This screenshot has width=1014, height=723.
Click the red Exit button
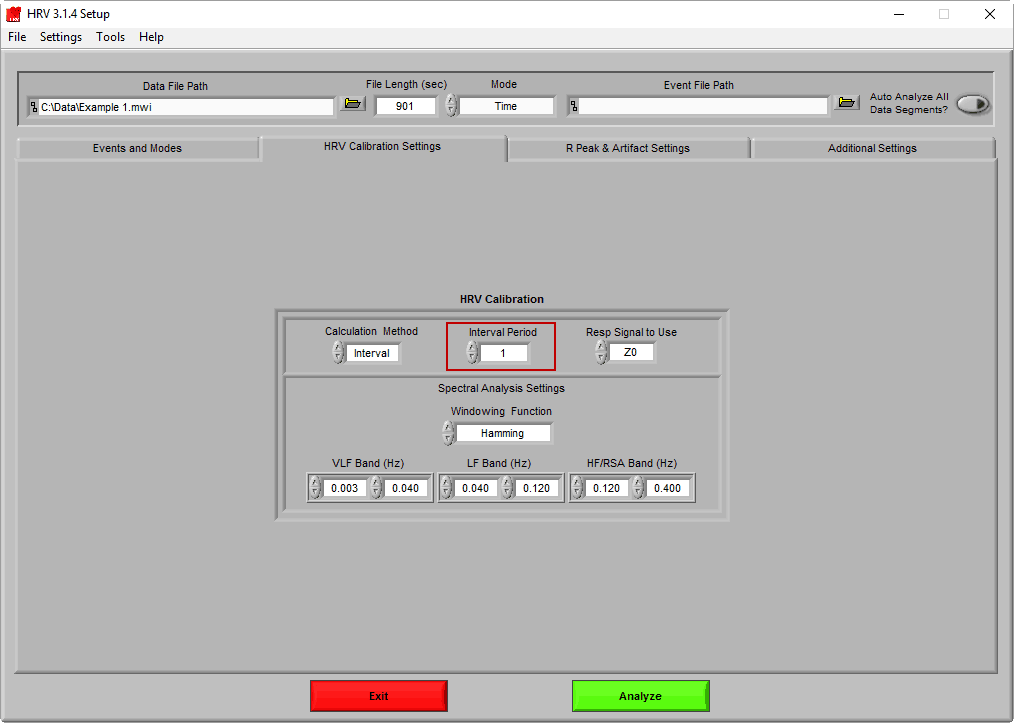(379, 696)
